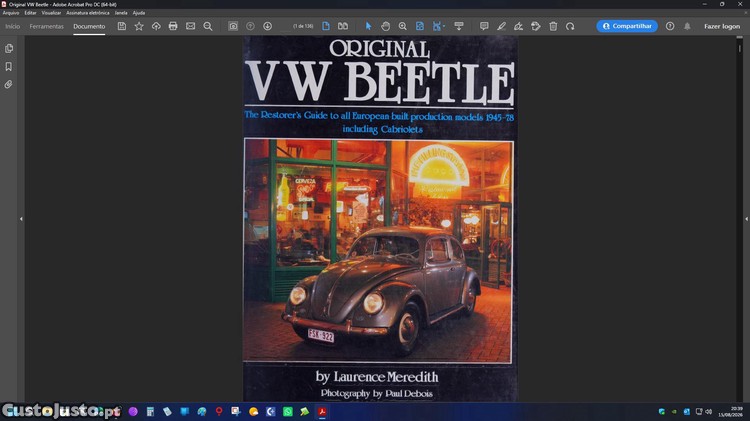The height and width of the screenshot is (421, 750).
Task: Fit page to window icon
Action: (419, 26)
